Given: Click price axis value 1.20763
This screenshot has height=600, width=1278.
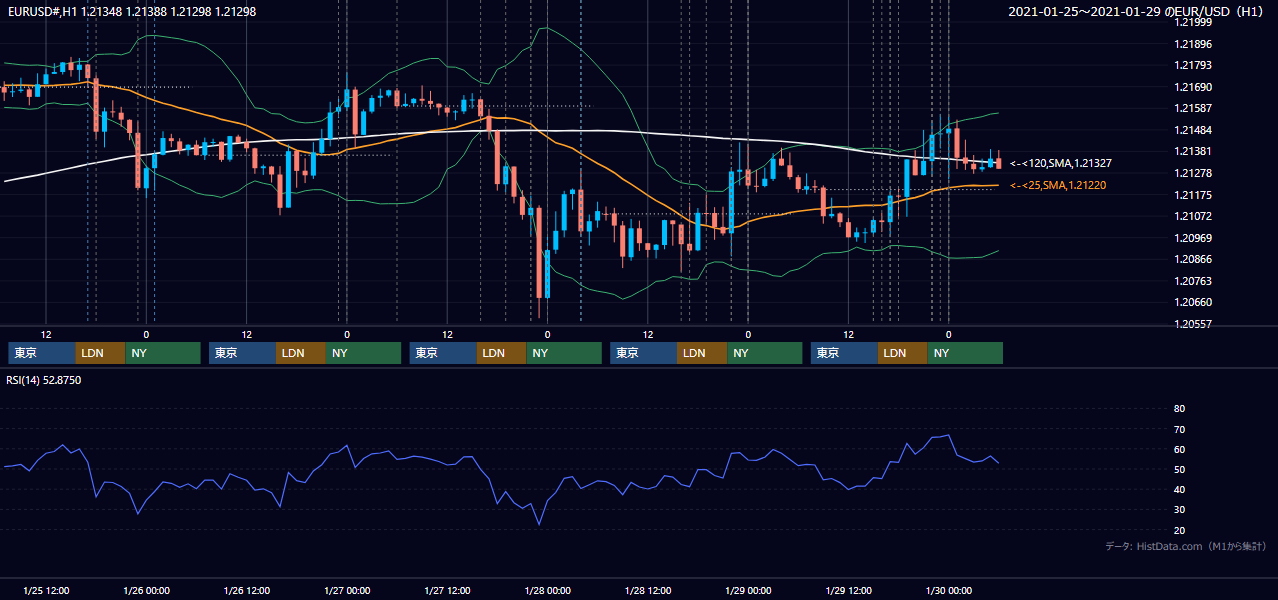Looking at the screenshot, I should [1194, 281].
